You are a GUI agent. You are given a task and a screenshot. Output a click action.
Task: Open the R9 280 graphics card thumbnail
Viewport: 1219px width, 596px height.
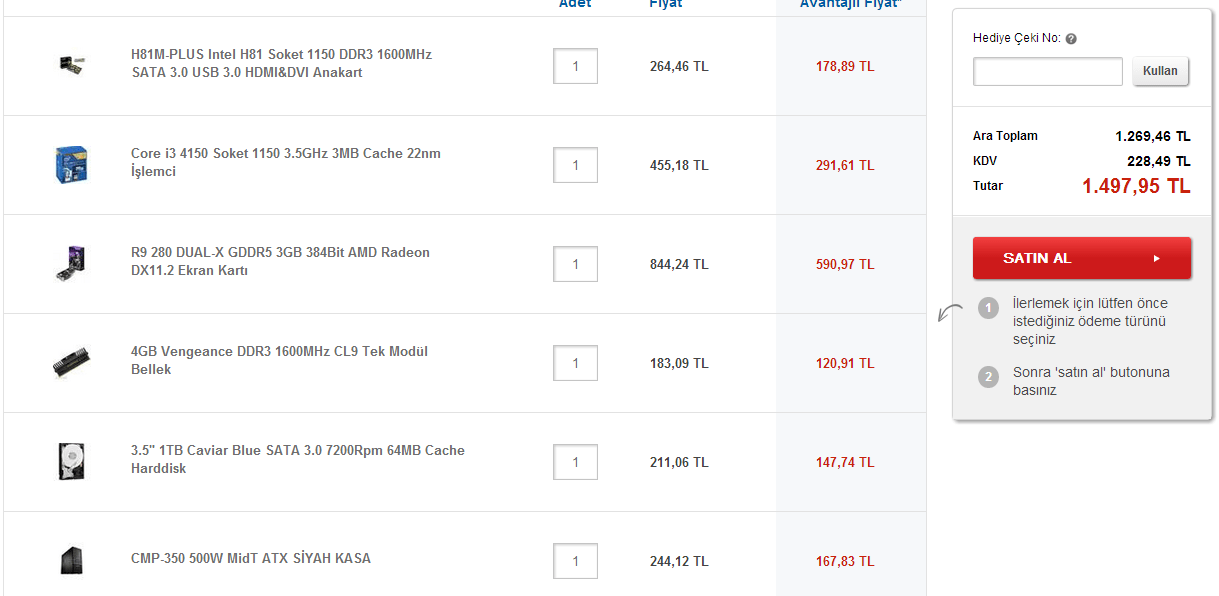coord(72,263)
